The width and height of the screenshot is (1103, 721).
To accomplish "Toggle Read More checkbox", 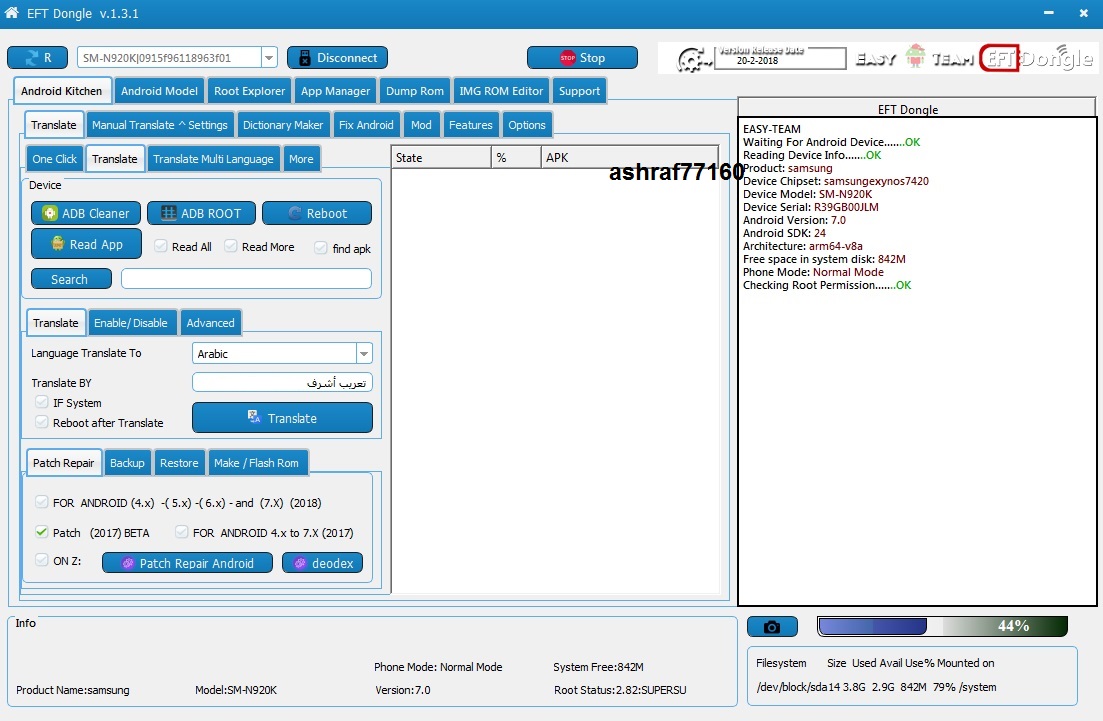I will coord(231,246).
